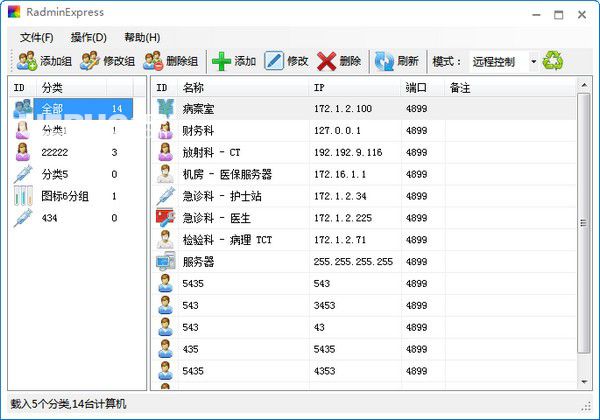
Task: Open the 模式 mode dropdown arrow
Action: pos(533,61)
